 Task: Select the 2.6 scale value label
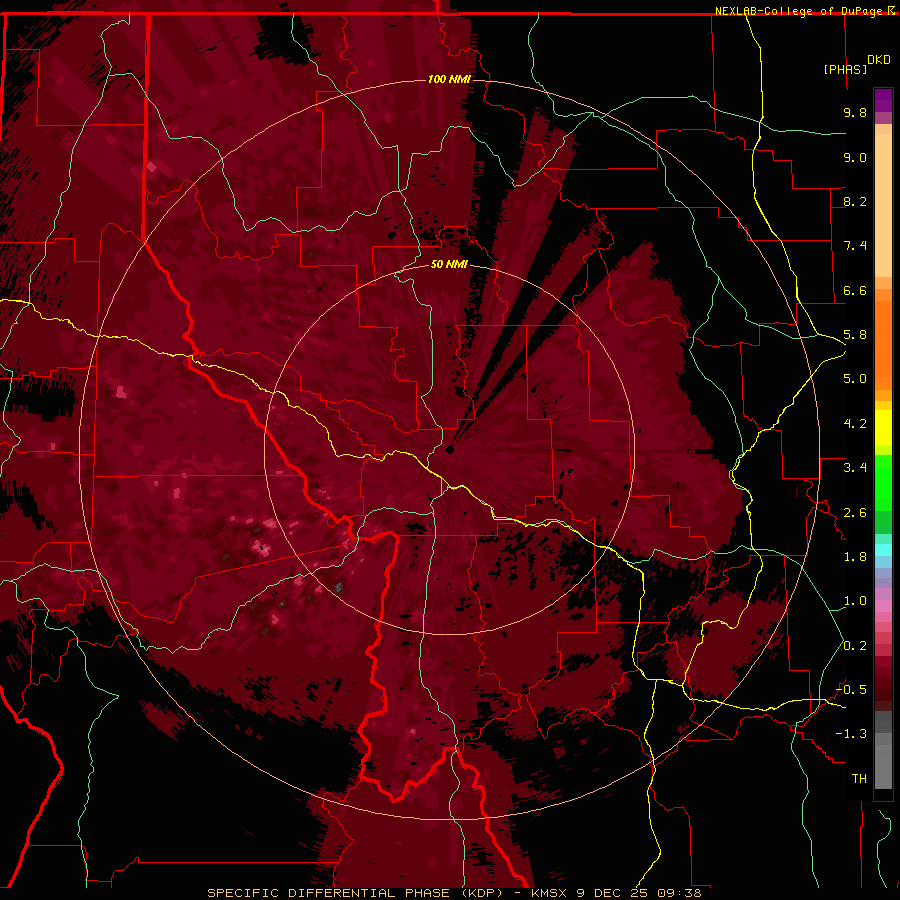coord(855,513)
